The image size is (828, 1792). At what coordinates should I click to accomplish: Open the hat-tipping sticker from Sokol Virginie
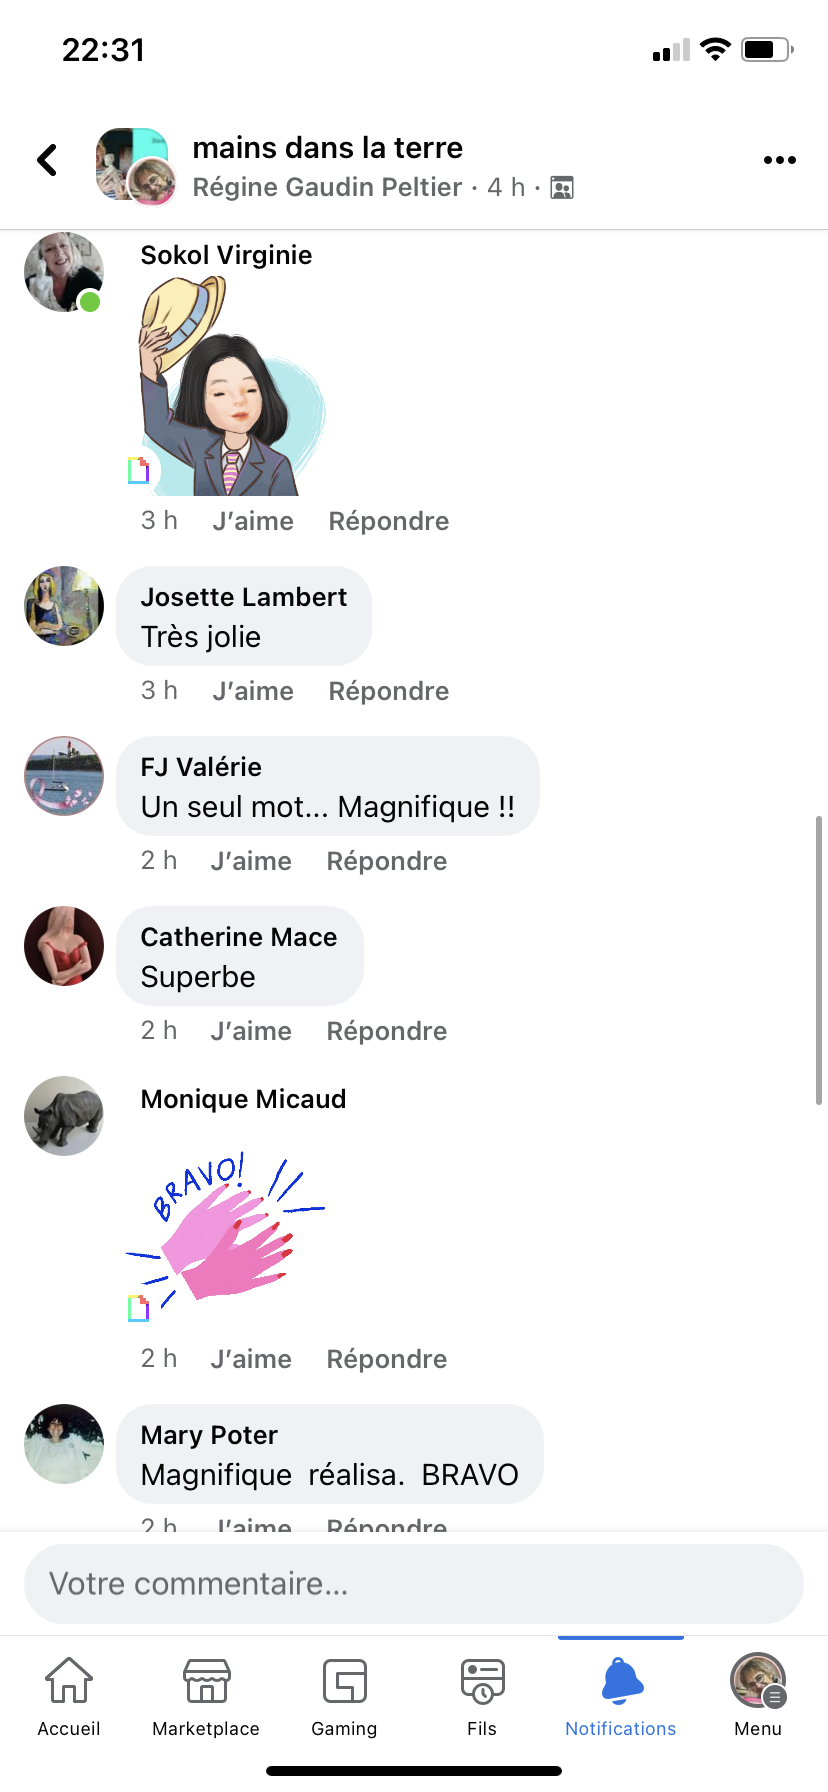click(x=232, y=386)
